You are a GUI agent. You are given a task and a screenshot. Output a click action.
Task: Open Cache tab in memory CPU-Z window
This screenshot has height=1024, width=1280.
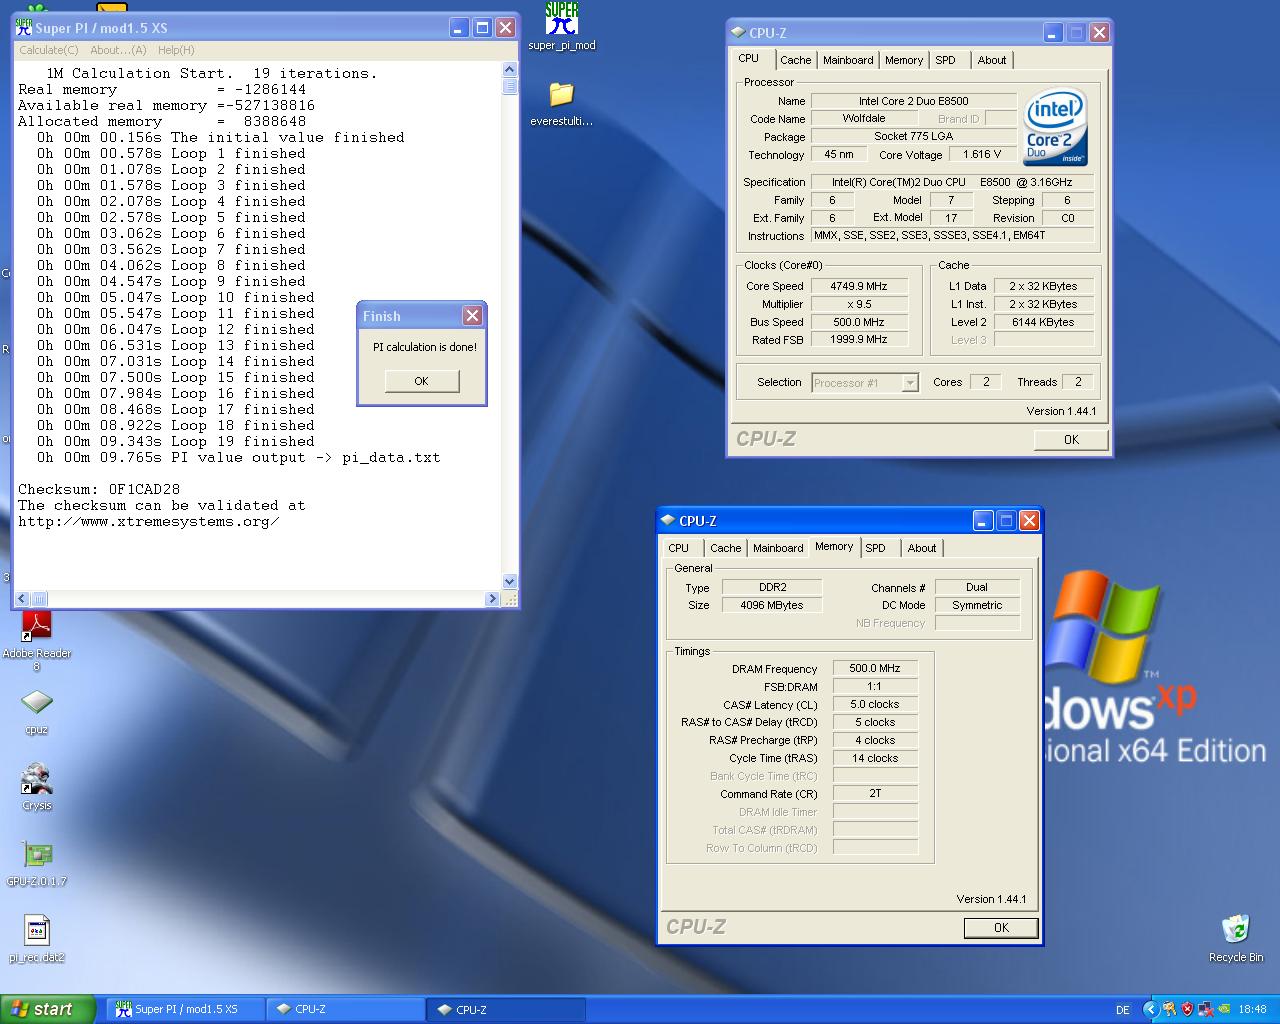(x=726, y=548)
